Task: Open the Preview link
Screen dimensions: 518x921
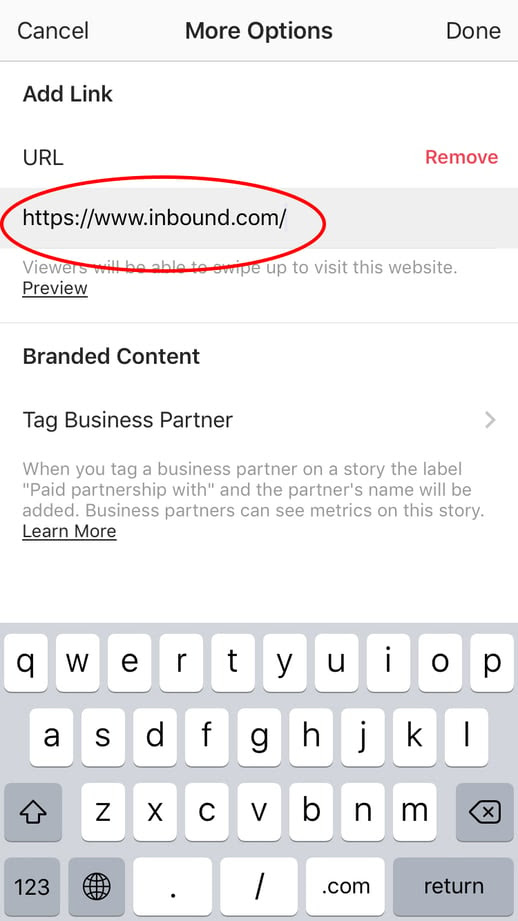Action: (x=55, y=288)
